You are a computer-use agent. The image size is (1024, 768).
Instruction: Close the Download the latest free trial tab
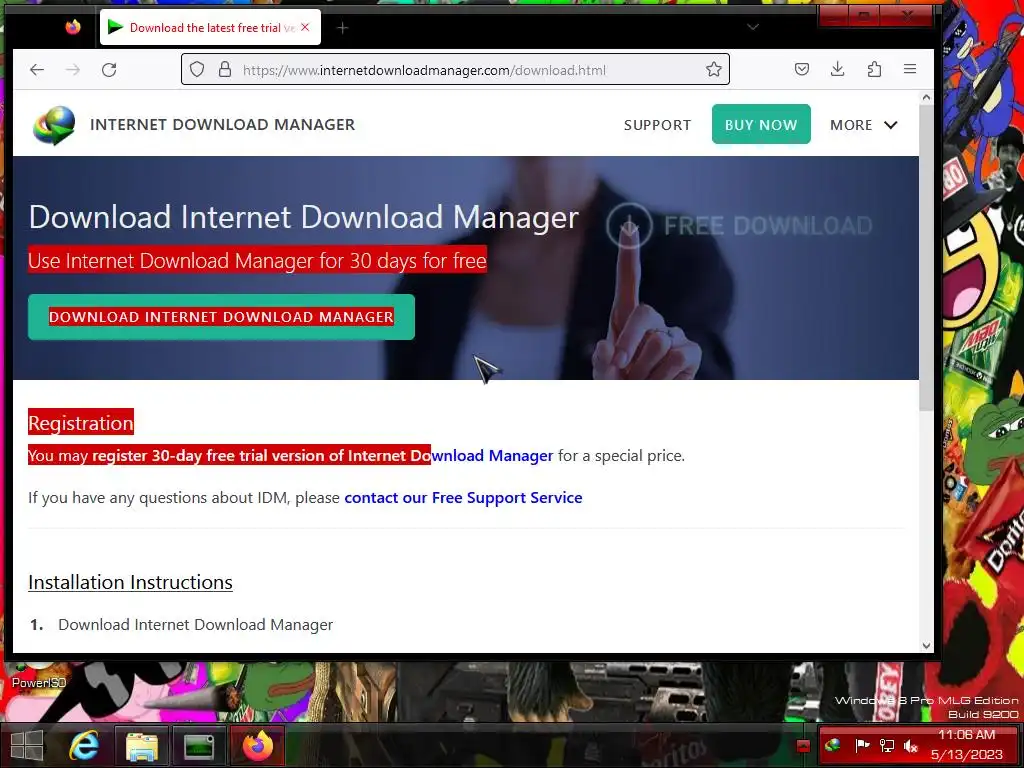click(305, 27)
